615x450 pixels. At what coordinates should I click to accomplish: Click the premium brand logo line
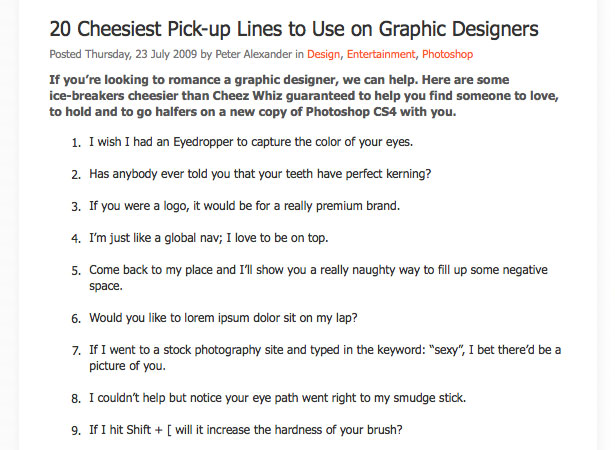244,206
